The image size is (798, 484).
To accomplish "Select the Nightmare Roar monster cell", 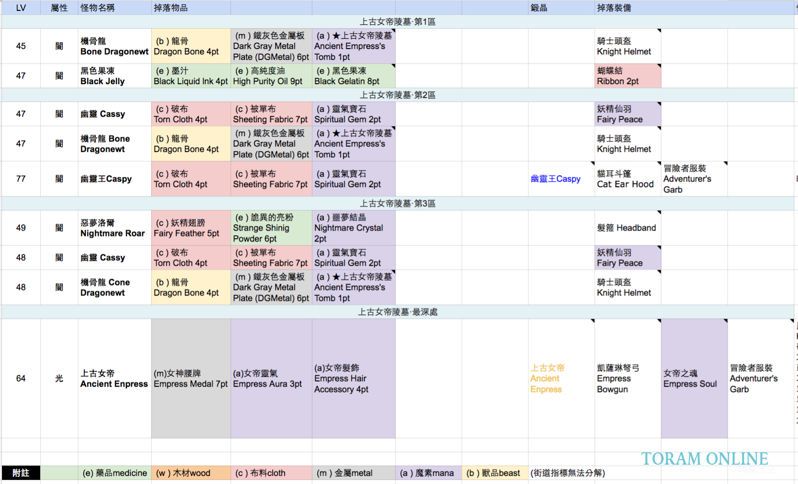I will 115,228.
